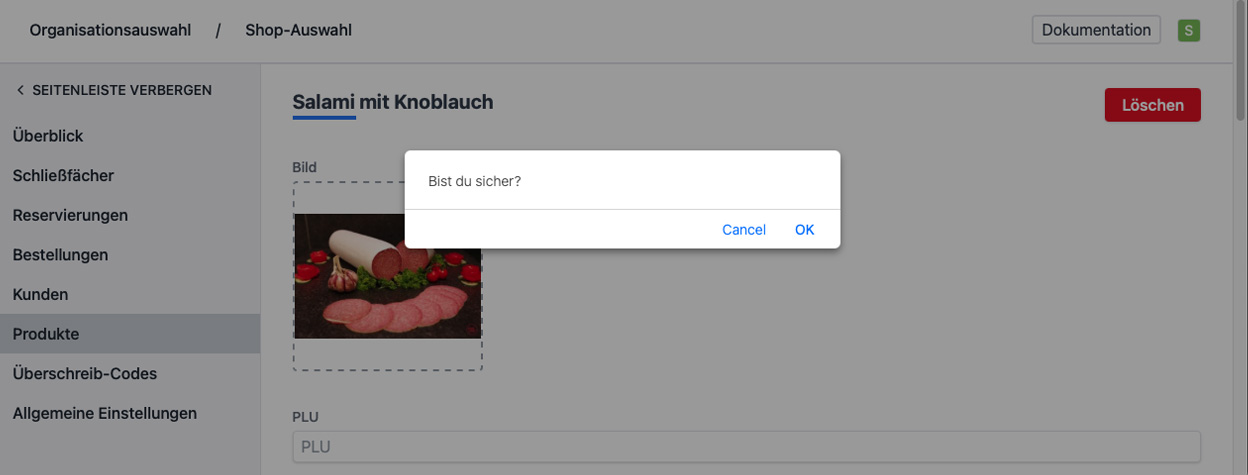Navigate to Reservierungen
The height and width of the screenshot is (475, 1248).
click(x=70, y=215)
